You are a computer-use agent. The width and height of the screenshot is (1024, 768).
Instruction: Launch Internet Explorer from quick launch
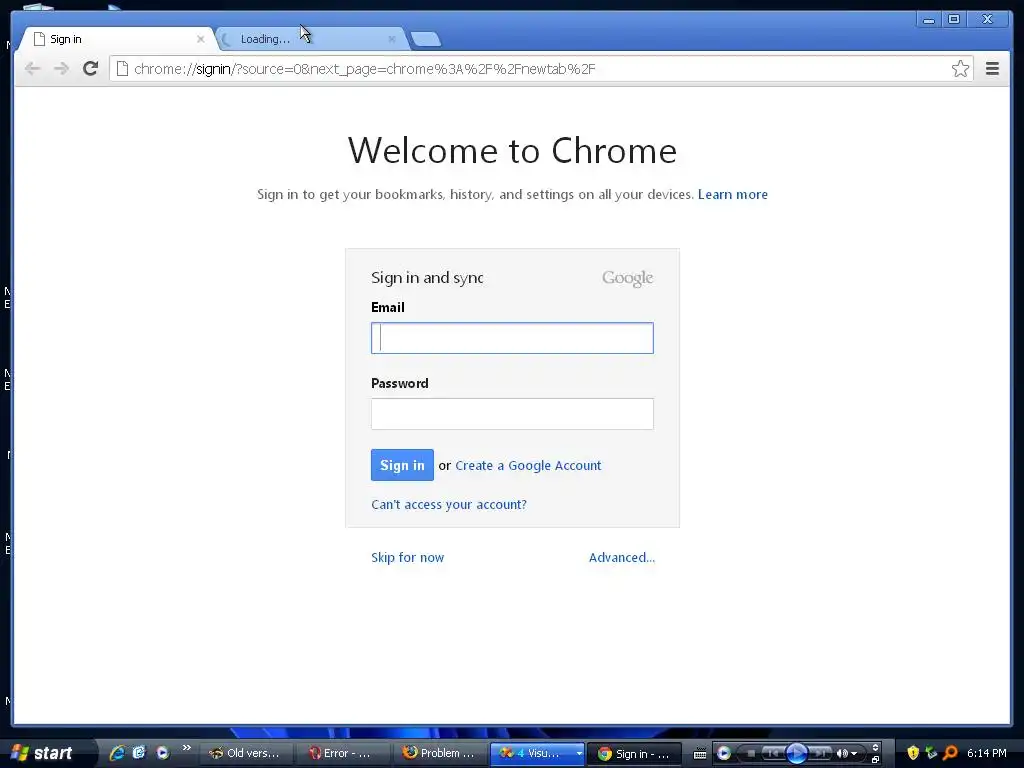(x=118, y=753)
